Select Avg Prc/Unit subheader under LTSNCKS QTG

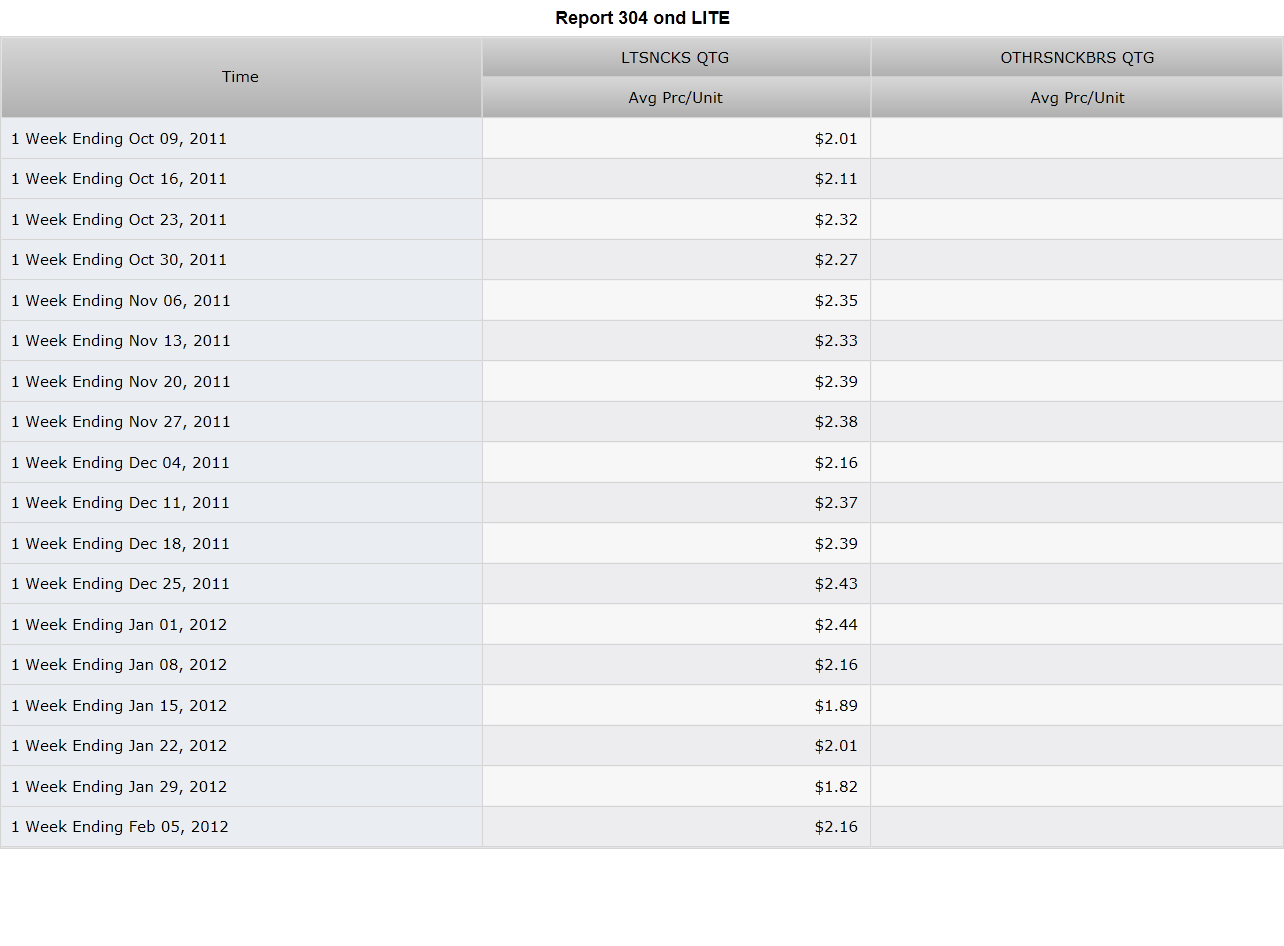point(676,98)
